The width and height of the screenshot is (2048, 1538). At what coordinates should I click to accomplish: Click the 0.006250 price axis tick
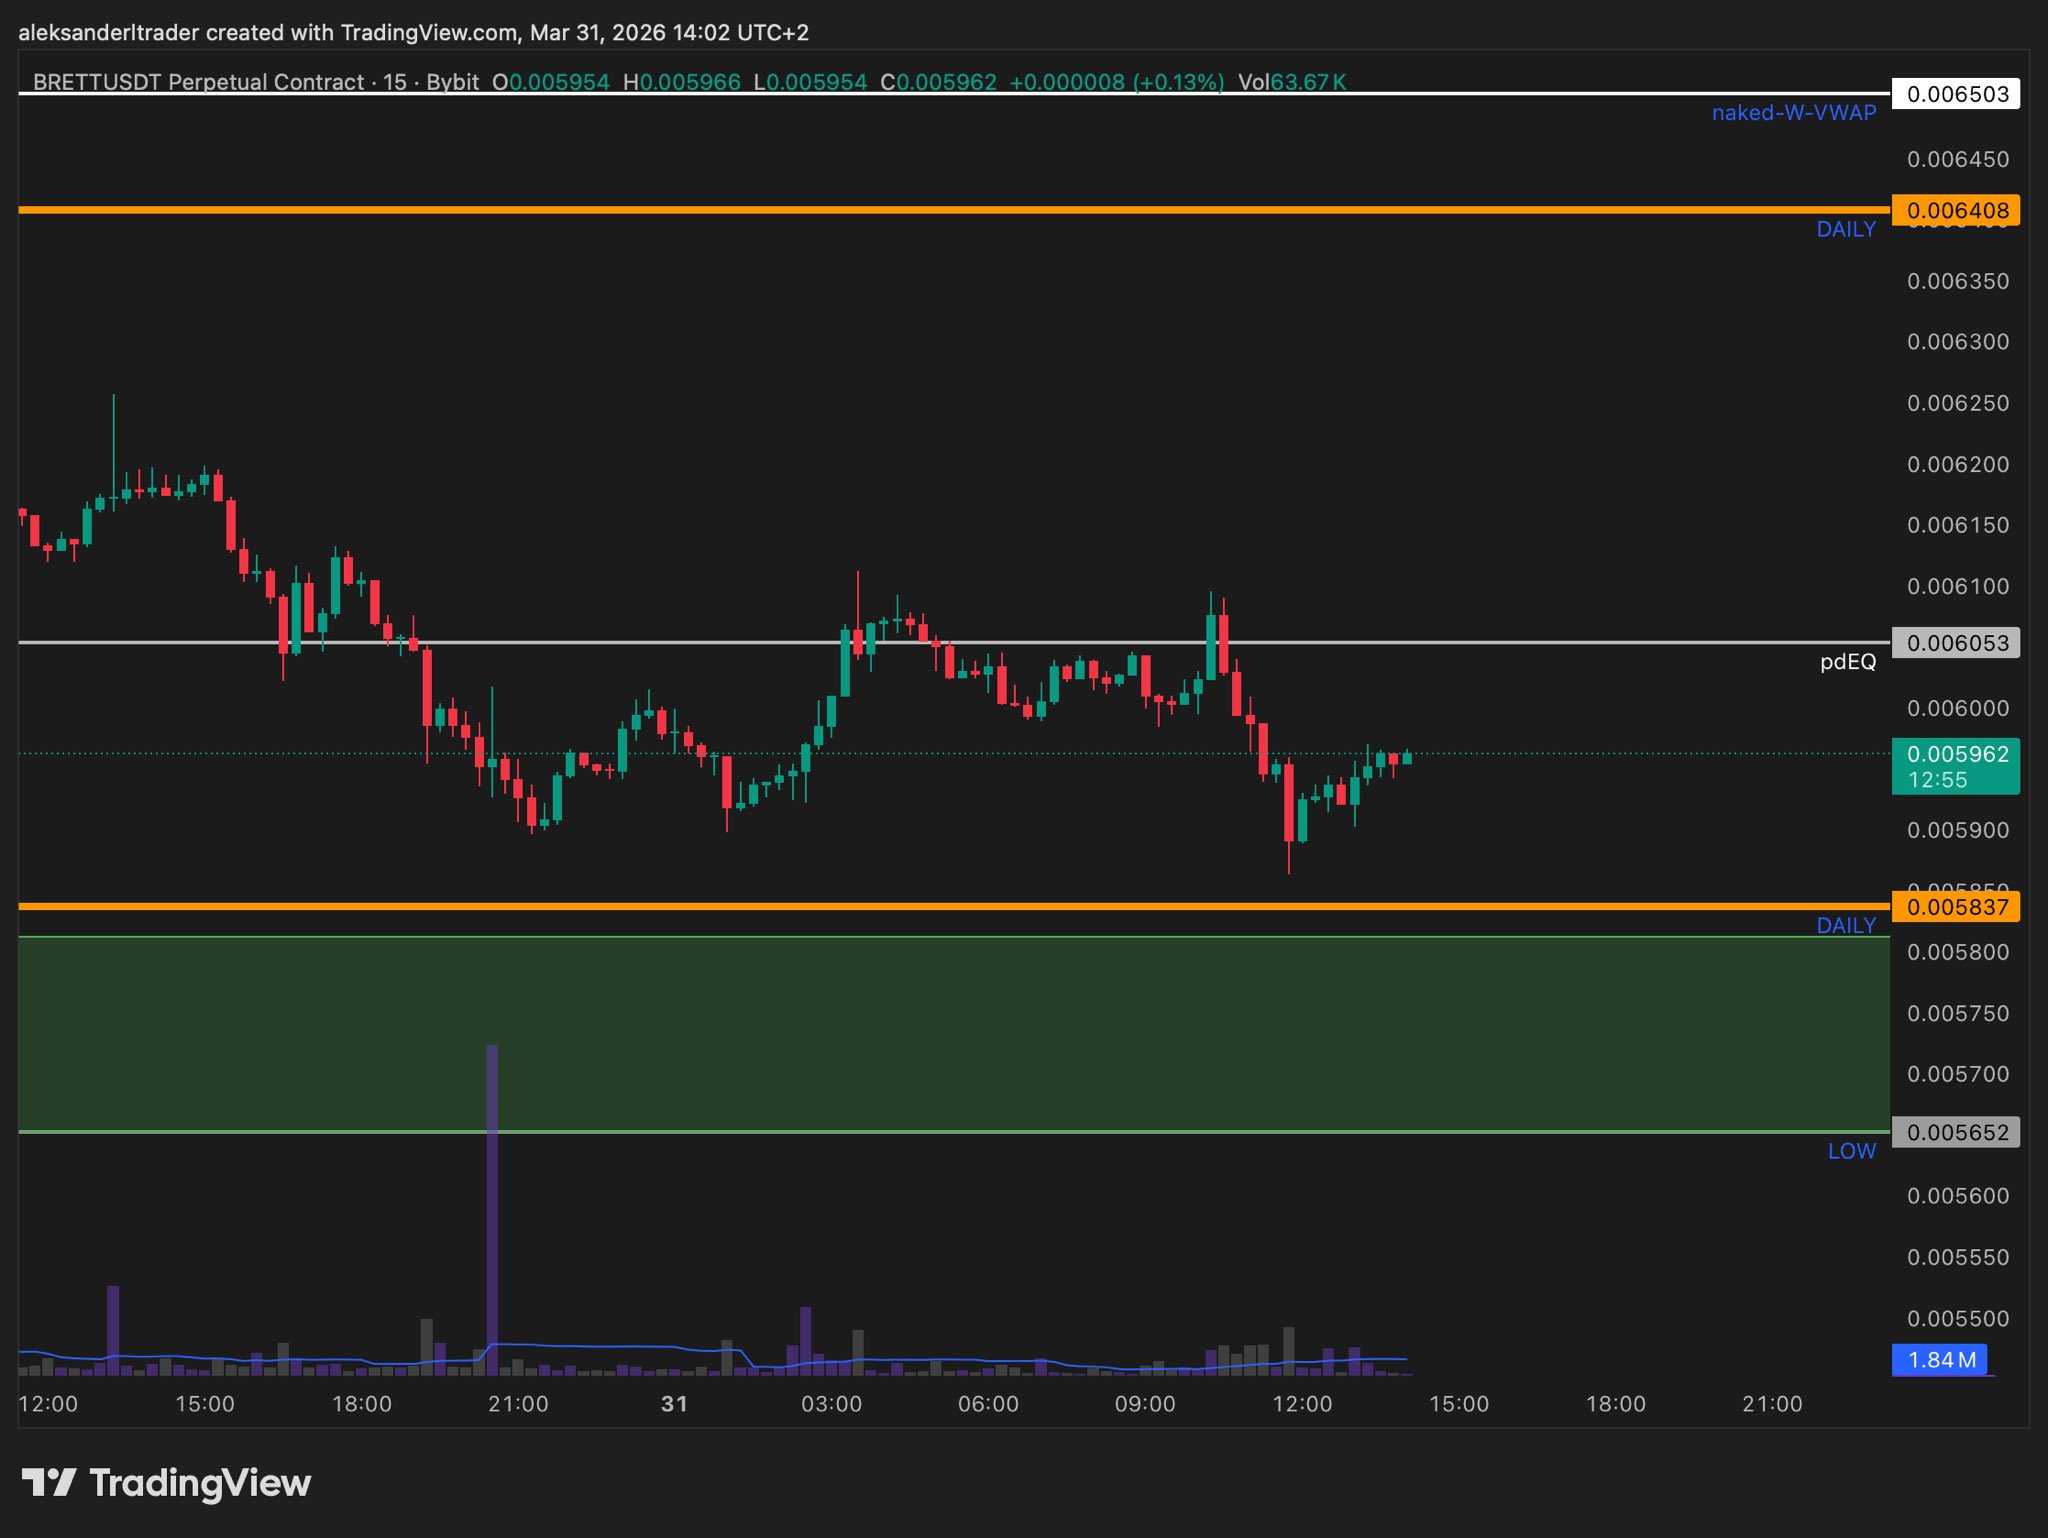pyautogui.click(x=1957, y=403)
